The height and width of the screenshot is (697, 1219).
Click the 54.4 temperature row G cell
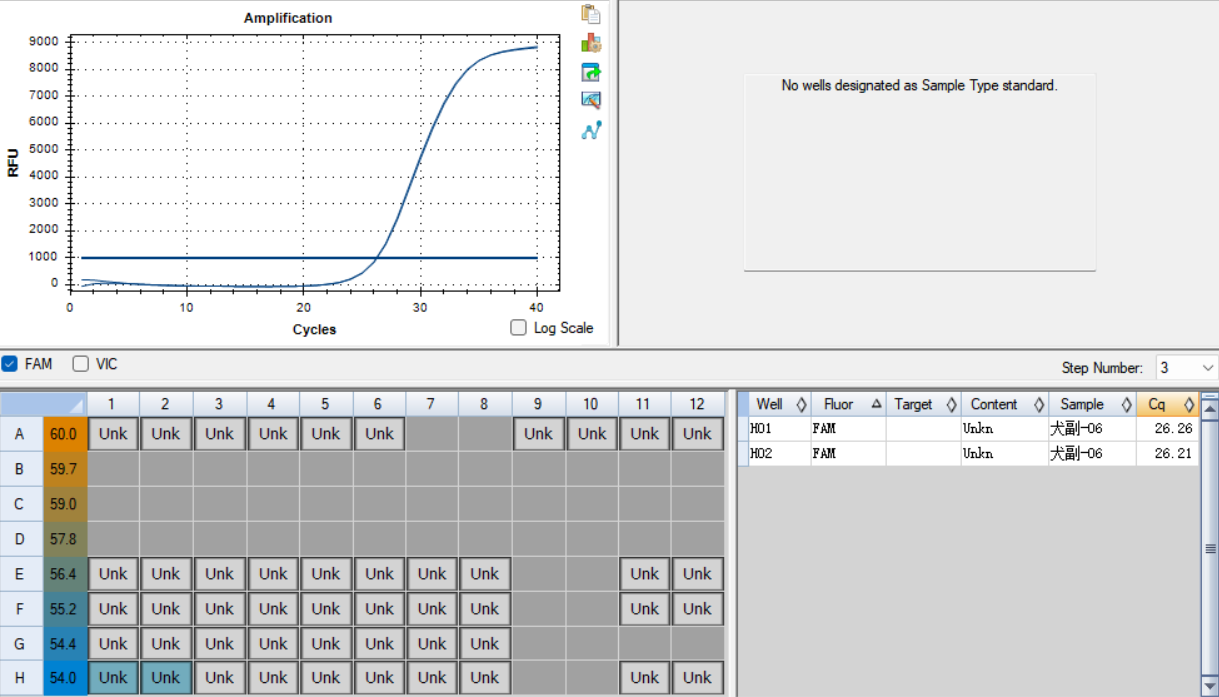[64, 644]
